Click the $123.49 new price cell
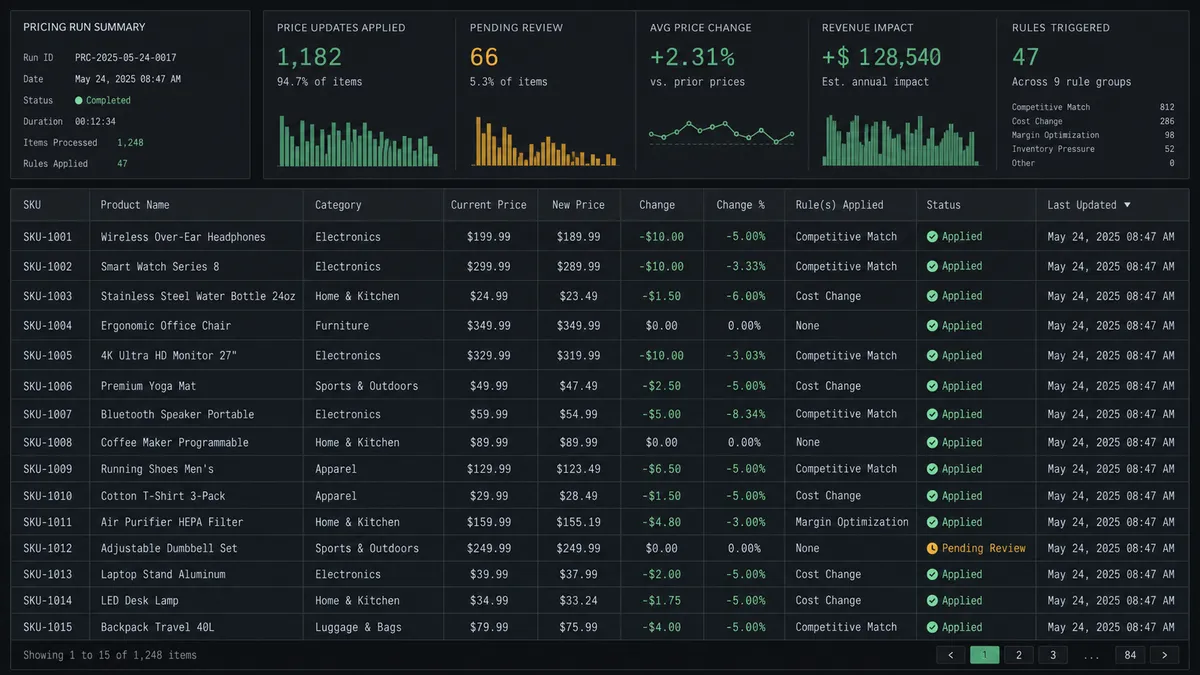The width and height of the screenshot is (1200, 675). 578,469
